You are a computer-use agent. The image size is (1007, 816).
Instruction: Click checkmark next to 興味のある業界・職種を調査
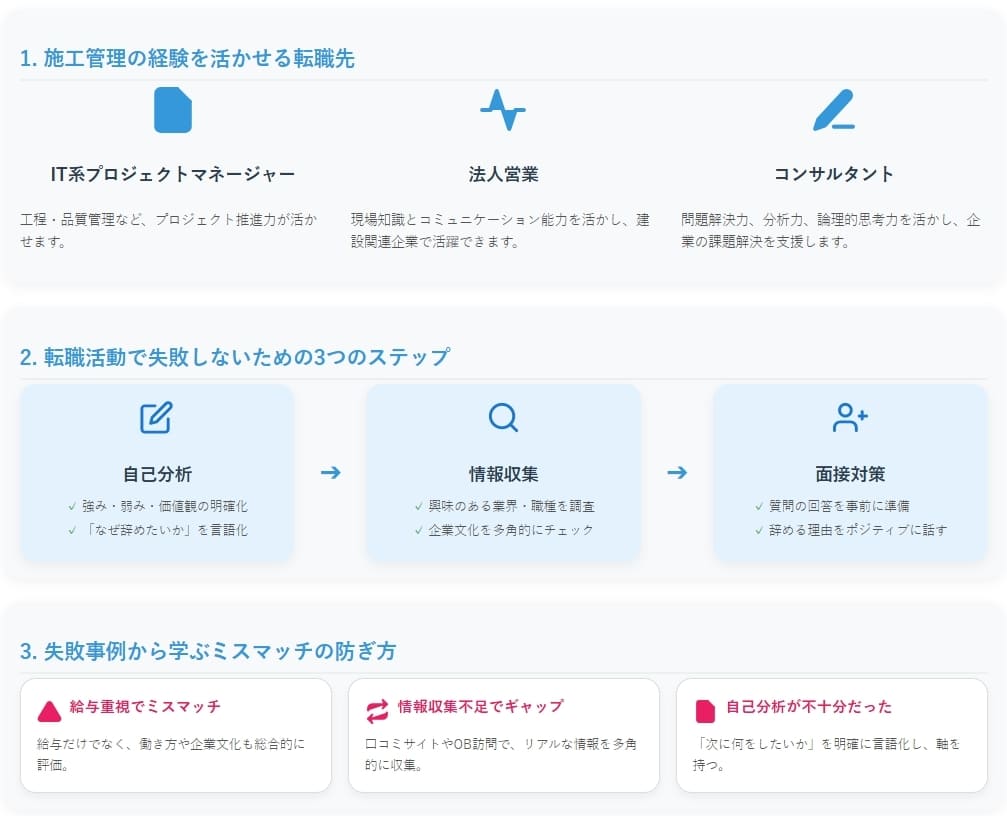pos(419,507)
